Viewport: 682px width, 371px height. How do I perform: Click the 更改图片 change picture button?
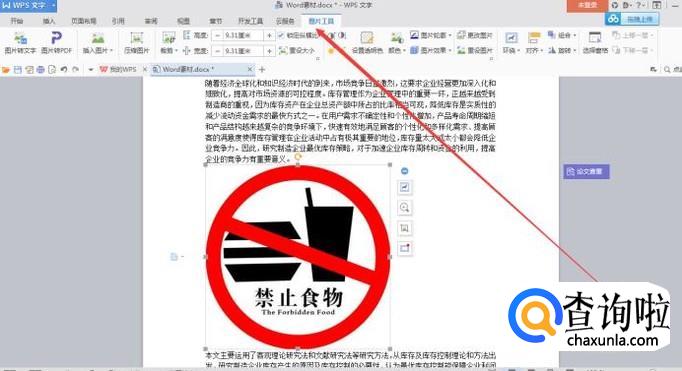(x=475, y=35)
